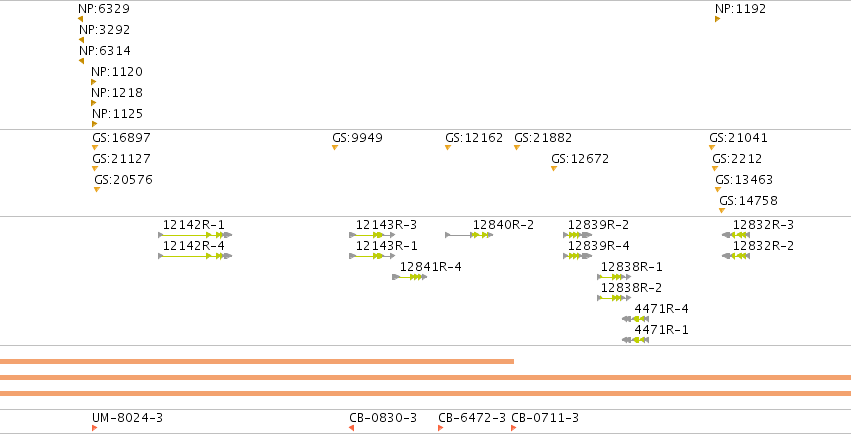Select triangle under GS:14758
This screenshot has height=434, width=851.
click(722, 210)
